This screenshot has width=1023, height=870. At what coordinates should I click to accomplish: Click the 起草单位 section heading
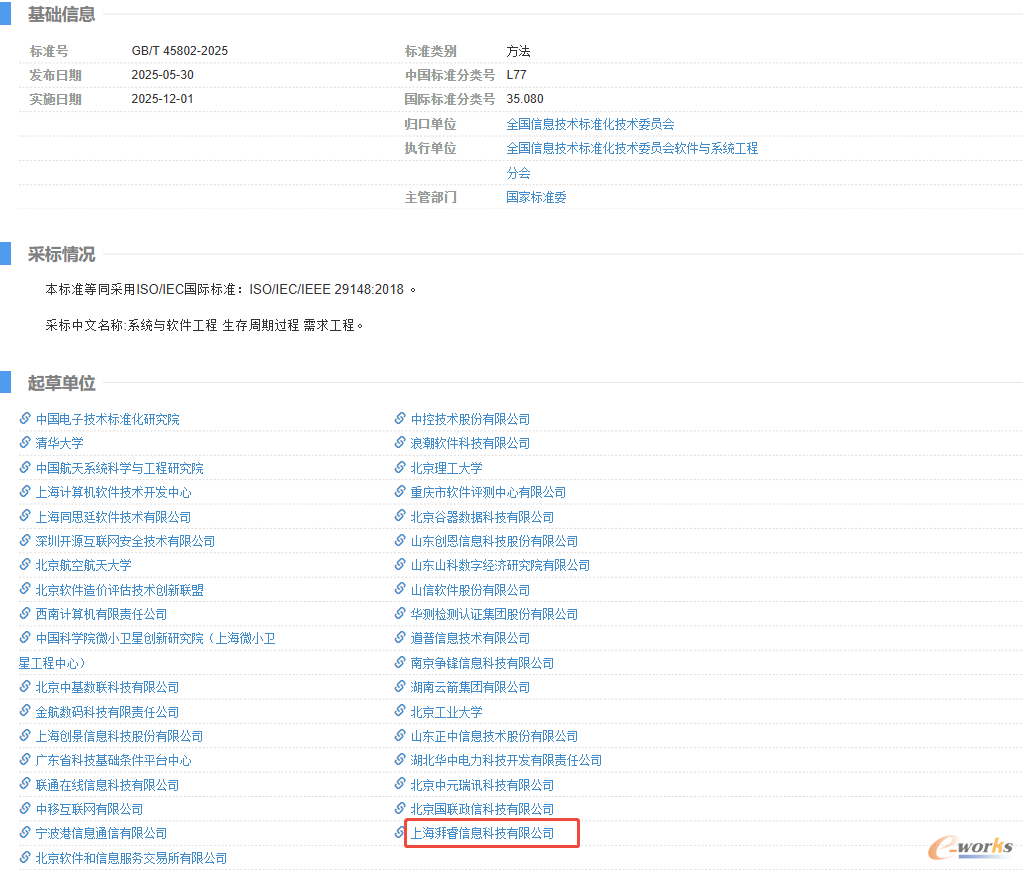click(61, 383)
